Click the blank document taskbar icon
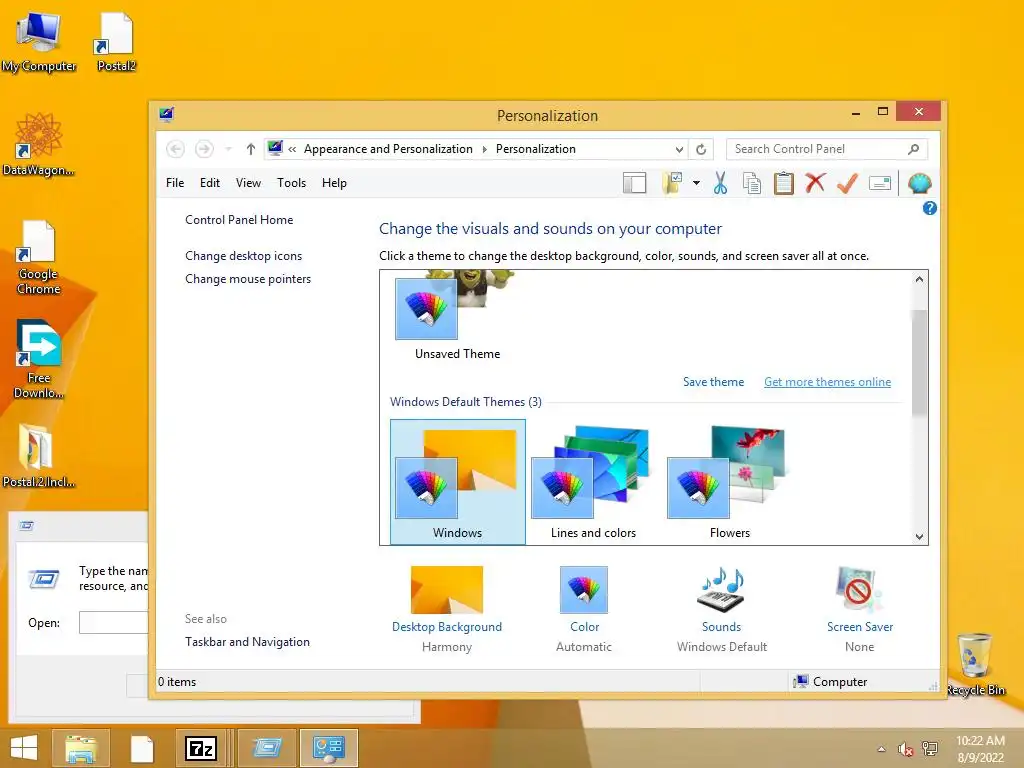Image resolution: width=1024 pixels, height=768 pixels. click(x=142, y=748)
